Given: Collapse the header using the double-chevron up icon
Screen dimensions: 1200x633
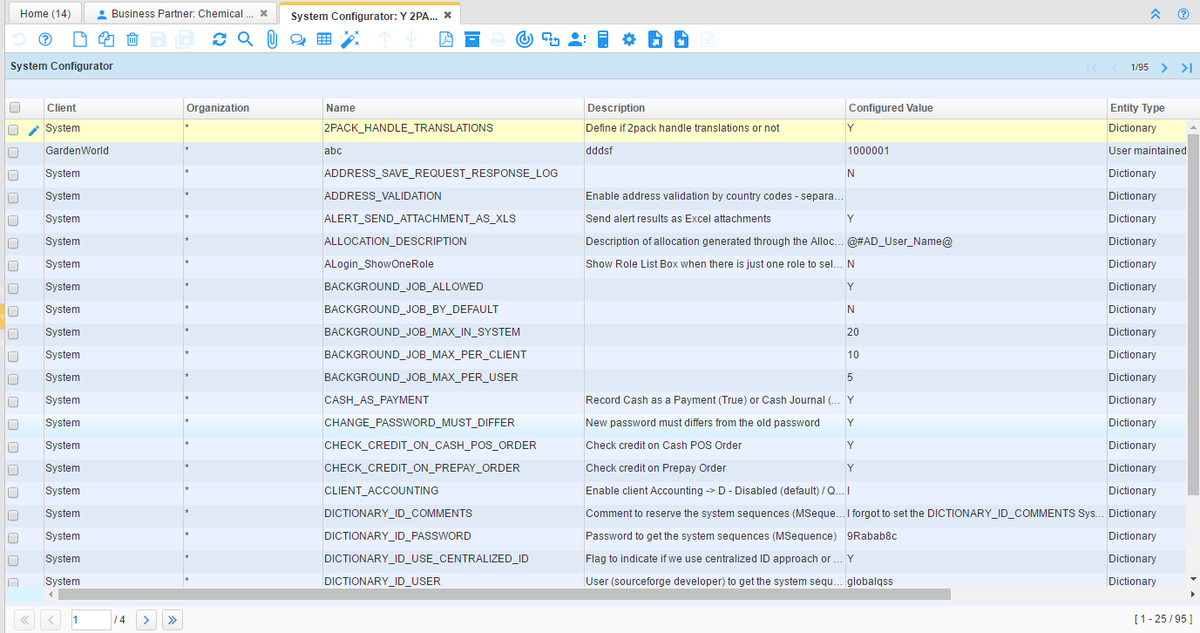Looking at the screenshot, I should (1156, 14).
